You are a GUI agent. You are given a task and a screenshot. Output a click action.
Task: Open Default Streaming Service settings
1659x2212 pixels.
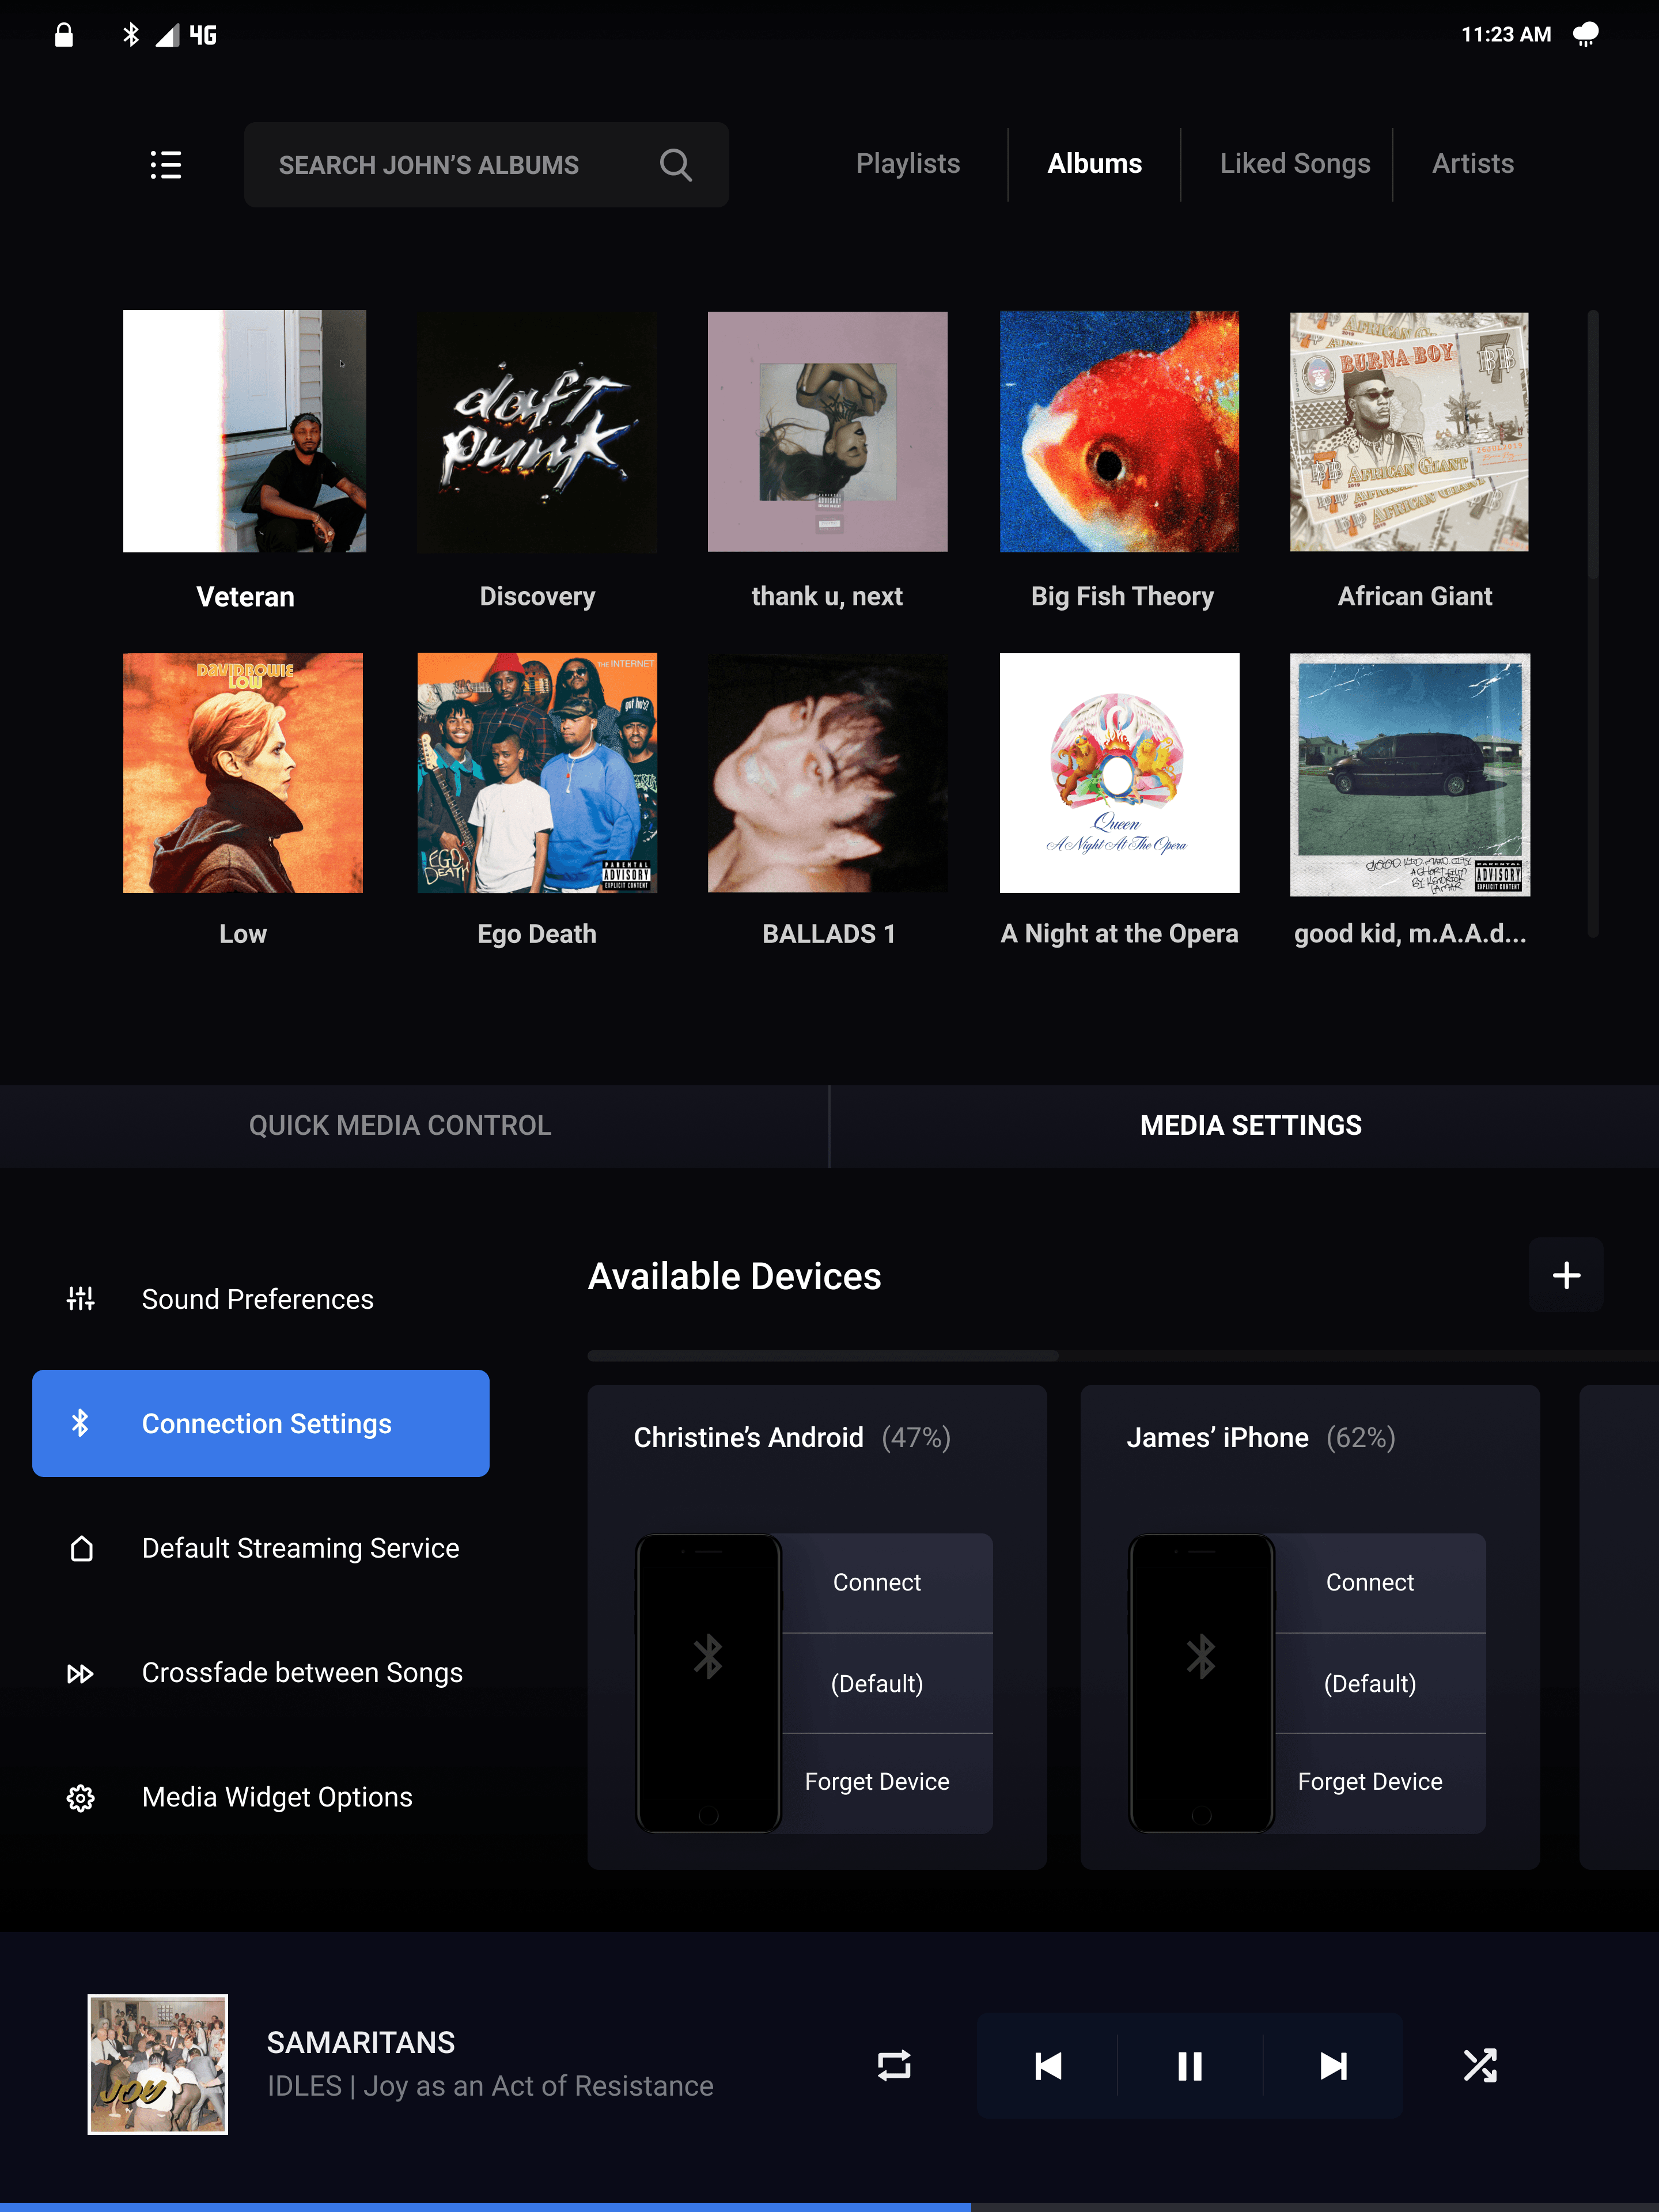point(261,1548)
